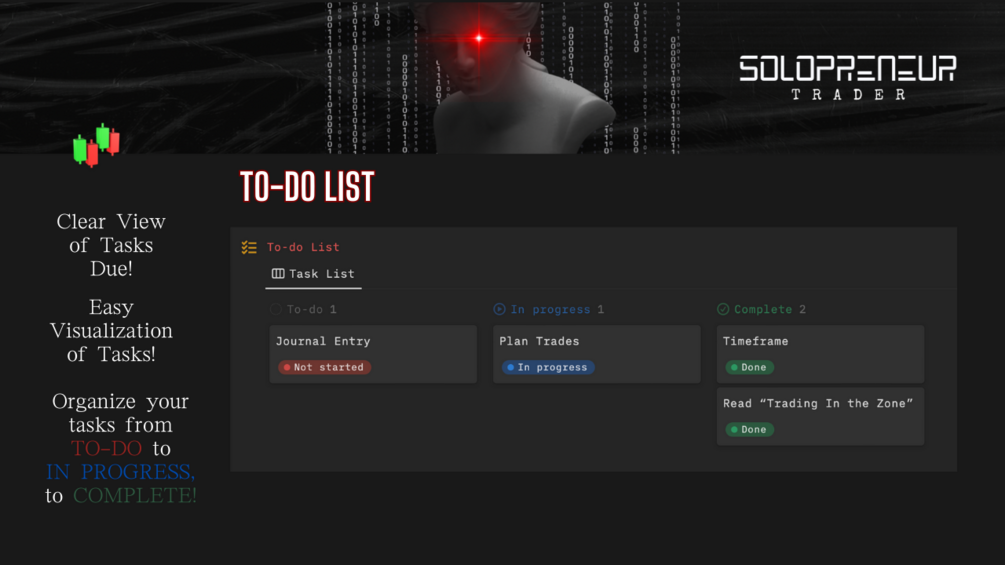Viewport: 1005px width, 565px height.
Task: Click the red glowing eye on the statue
Action: 479,38
